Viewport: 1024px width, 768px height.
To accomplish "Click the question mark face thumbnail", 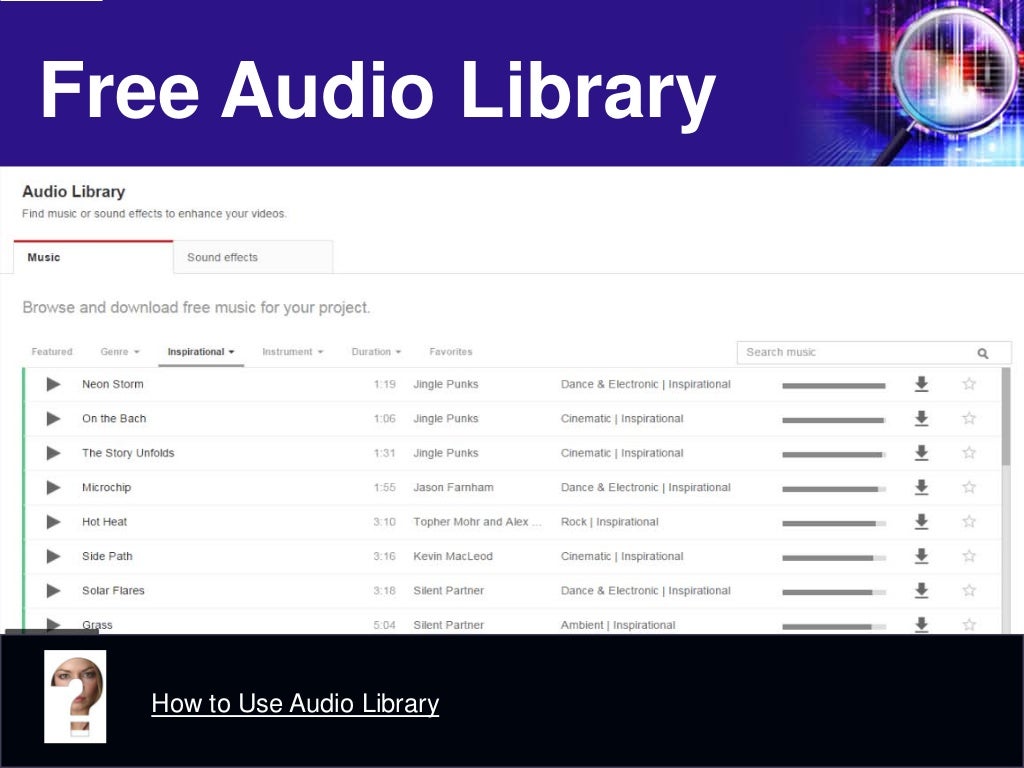I will click(x=75, y=696).
